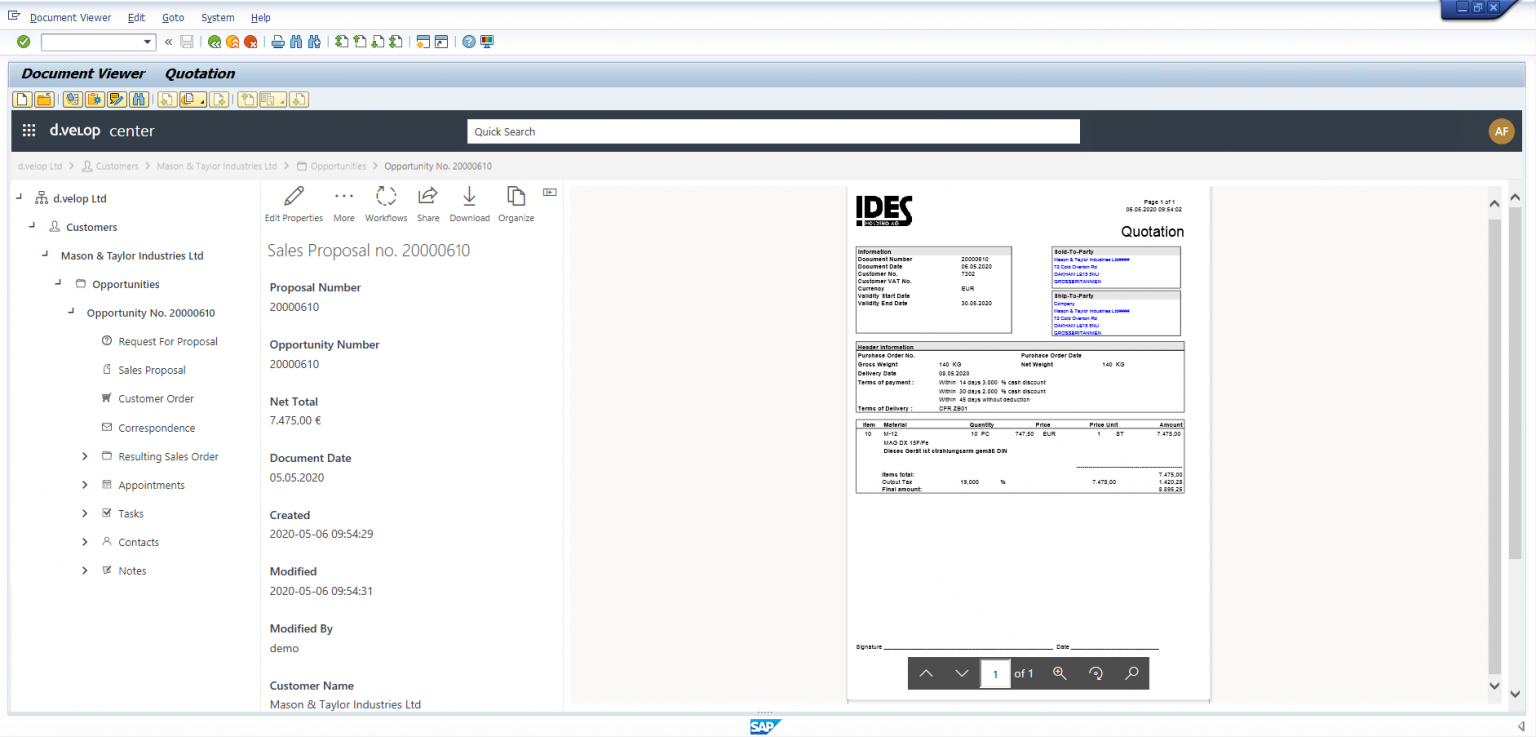Collapse the properties panel toggle icon

[549, 191]
